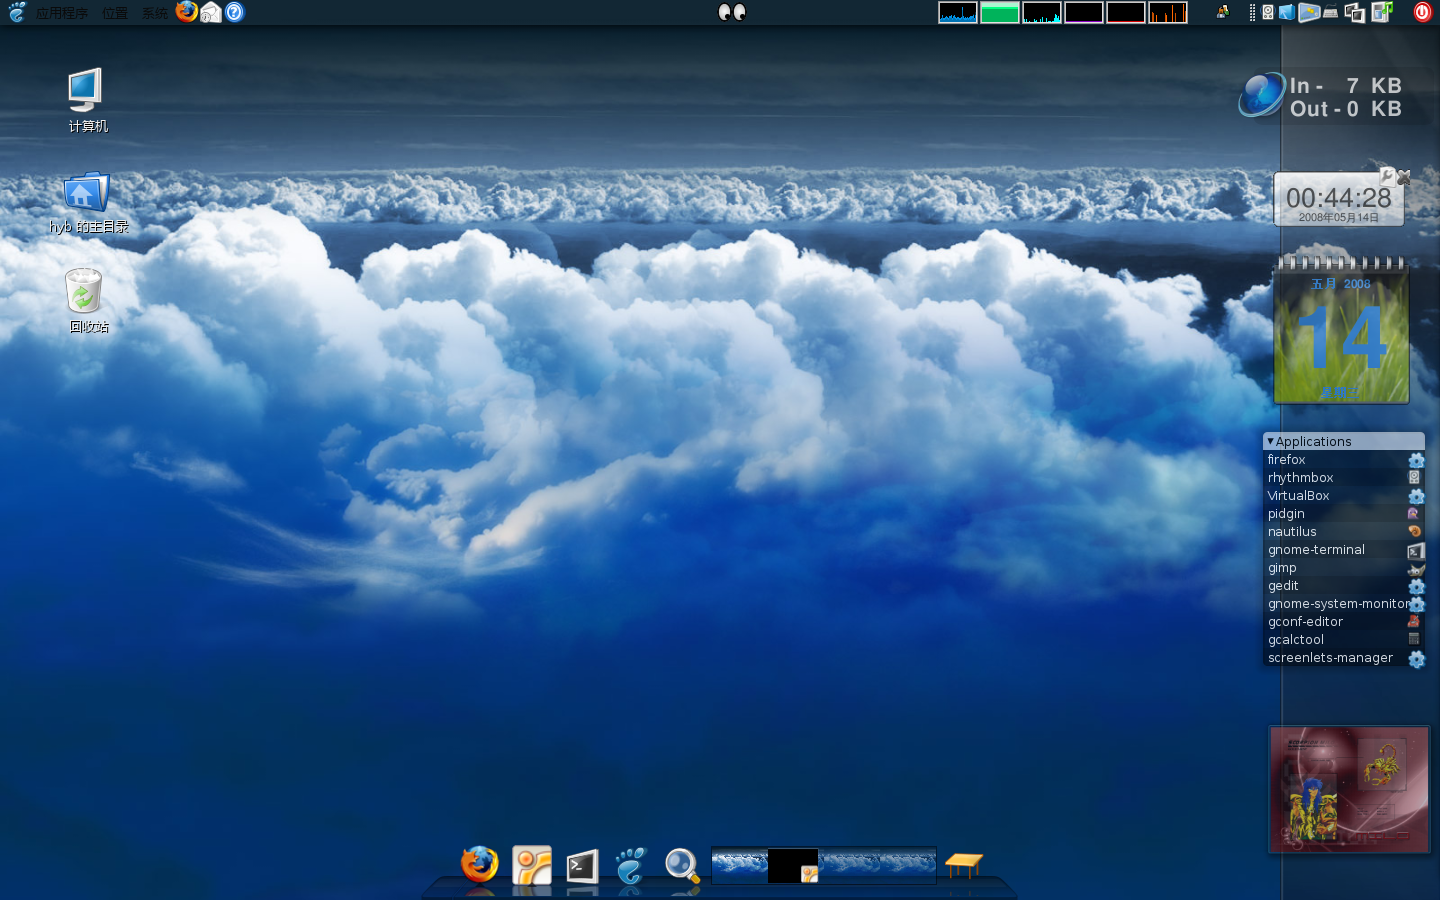Switch to the first workspace in dock pager
1440x900 pixels.
(740, 865)
